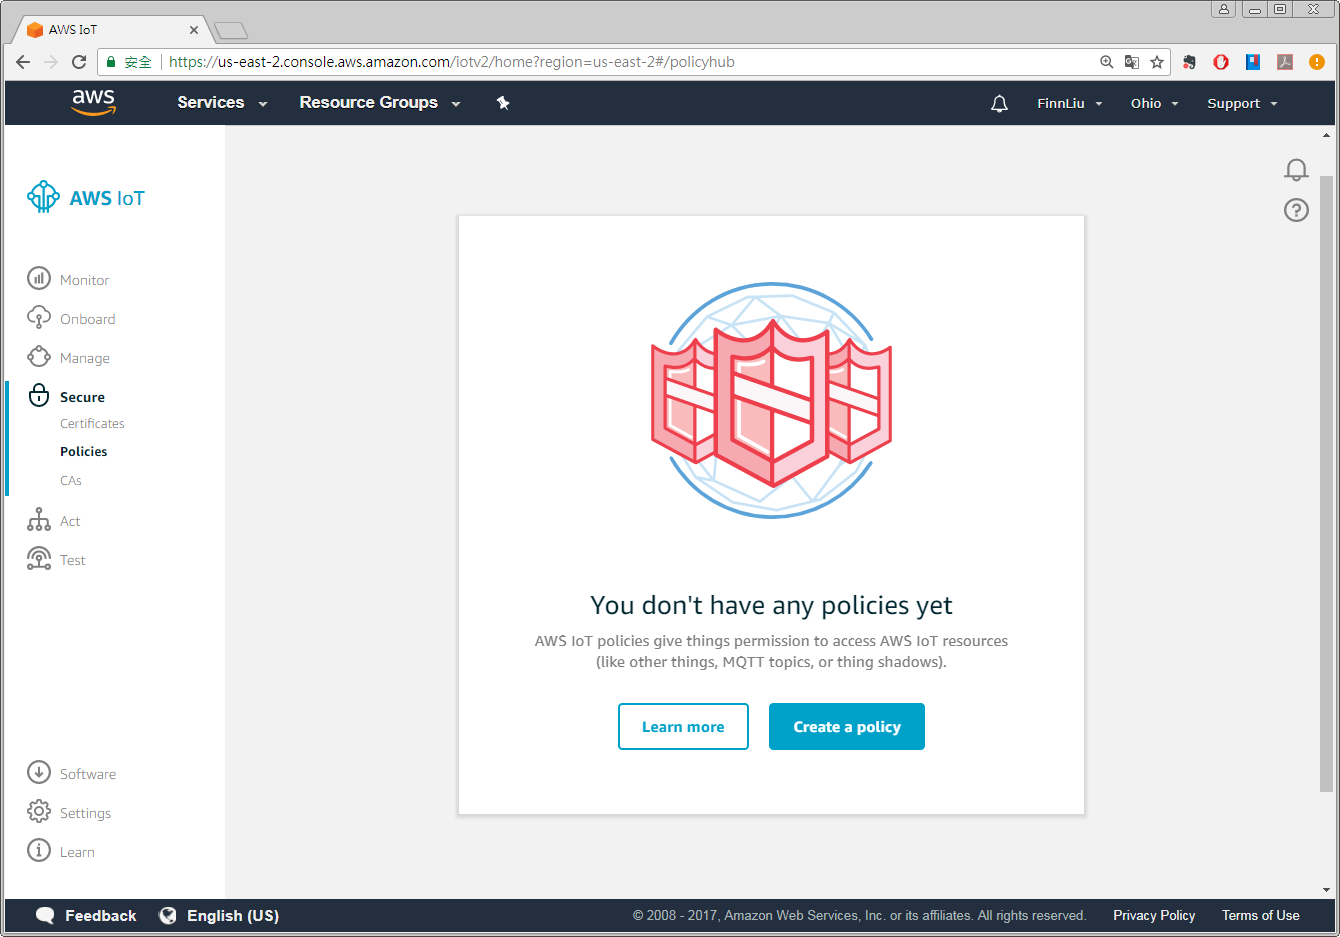Click the Act hierarchy icon
Screen dimensions: 1340x937
(x=39, y=519)
